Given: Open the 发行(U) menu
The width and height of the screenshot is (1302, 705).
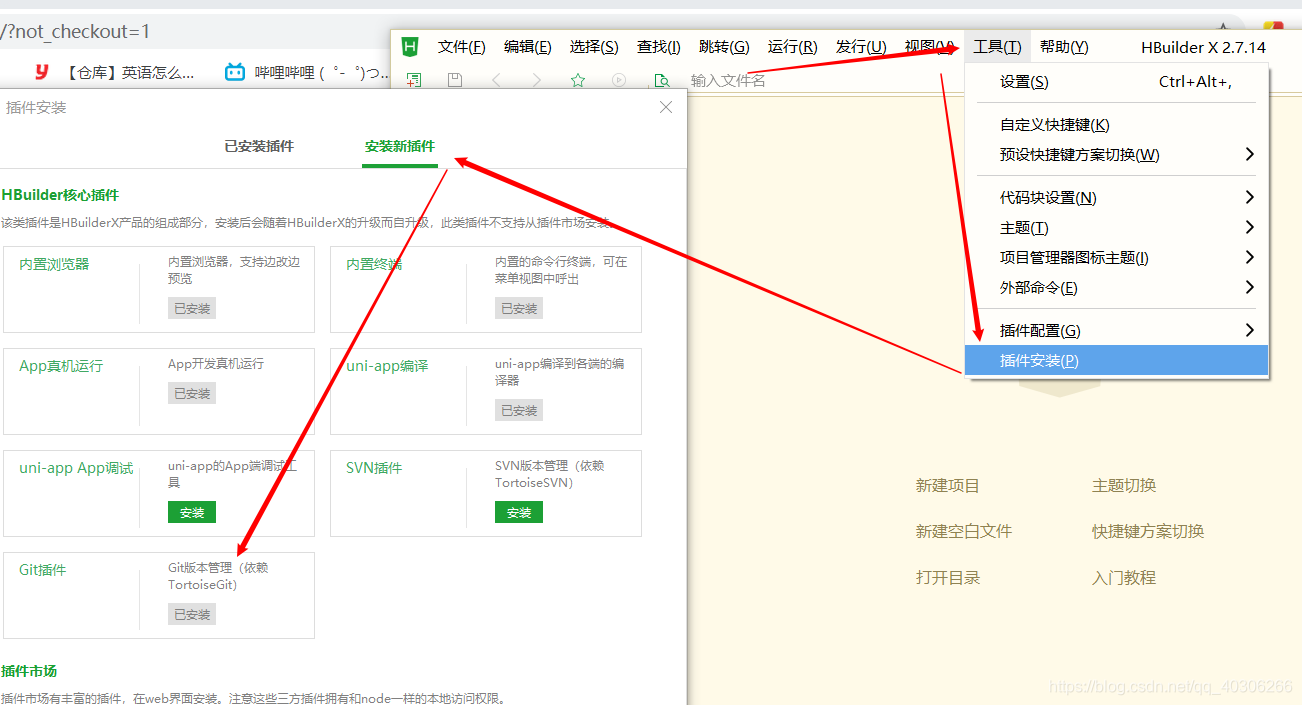Looking at the screenshot, I should point(861,47).
